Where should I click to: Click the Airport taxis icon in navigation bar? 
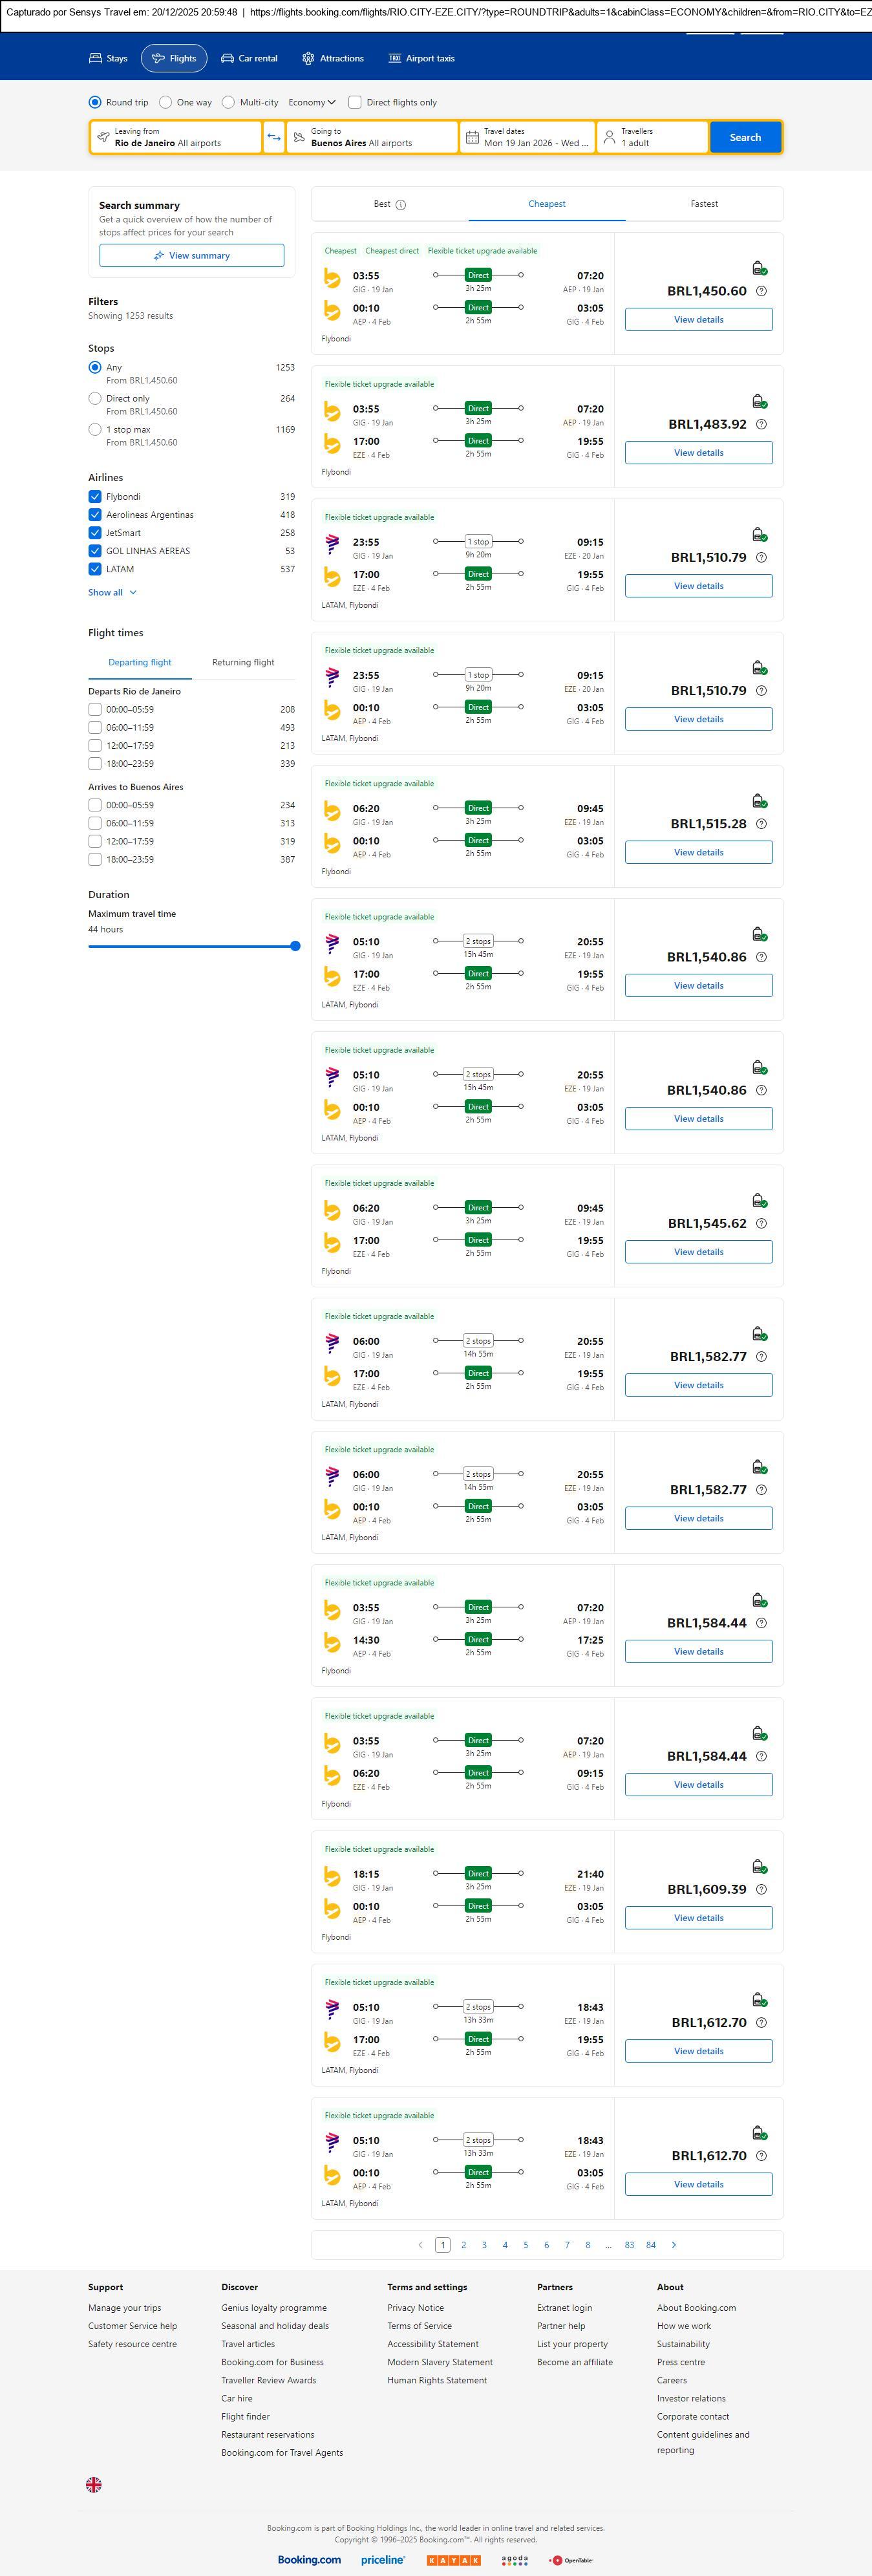tap(395, 58)
